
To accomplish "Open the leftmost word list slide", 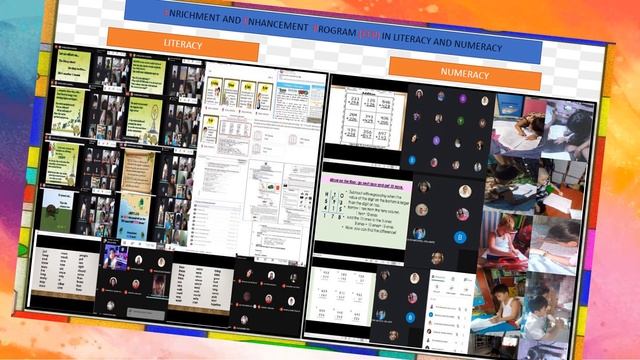I will tap(65, 273).
